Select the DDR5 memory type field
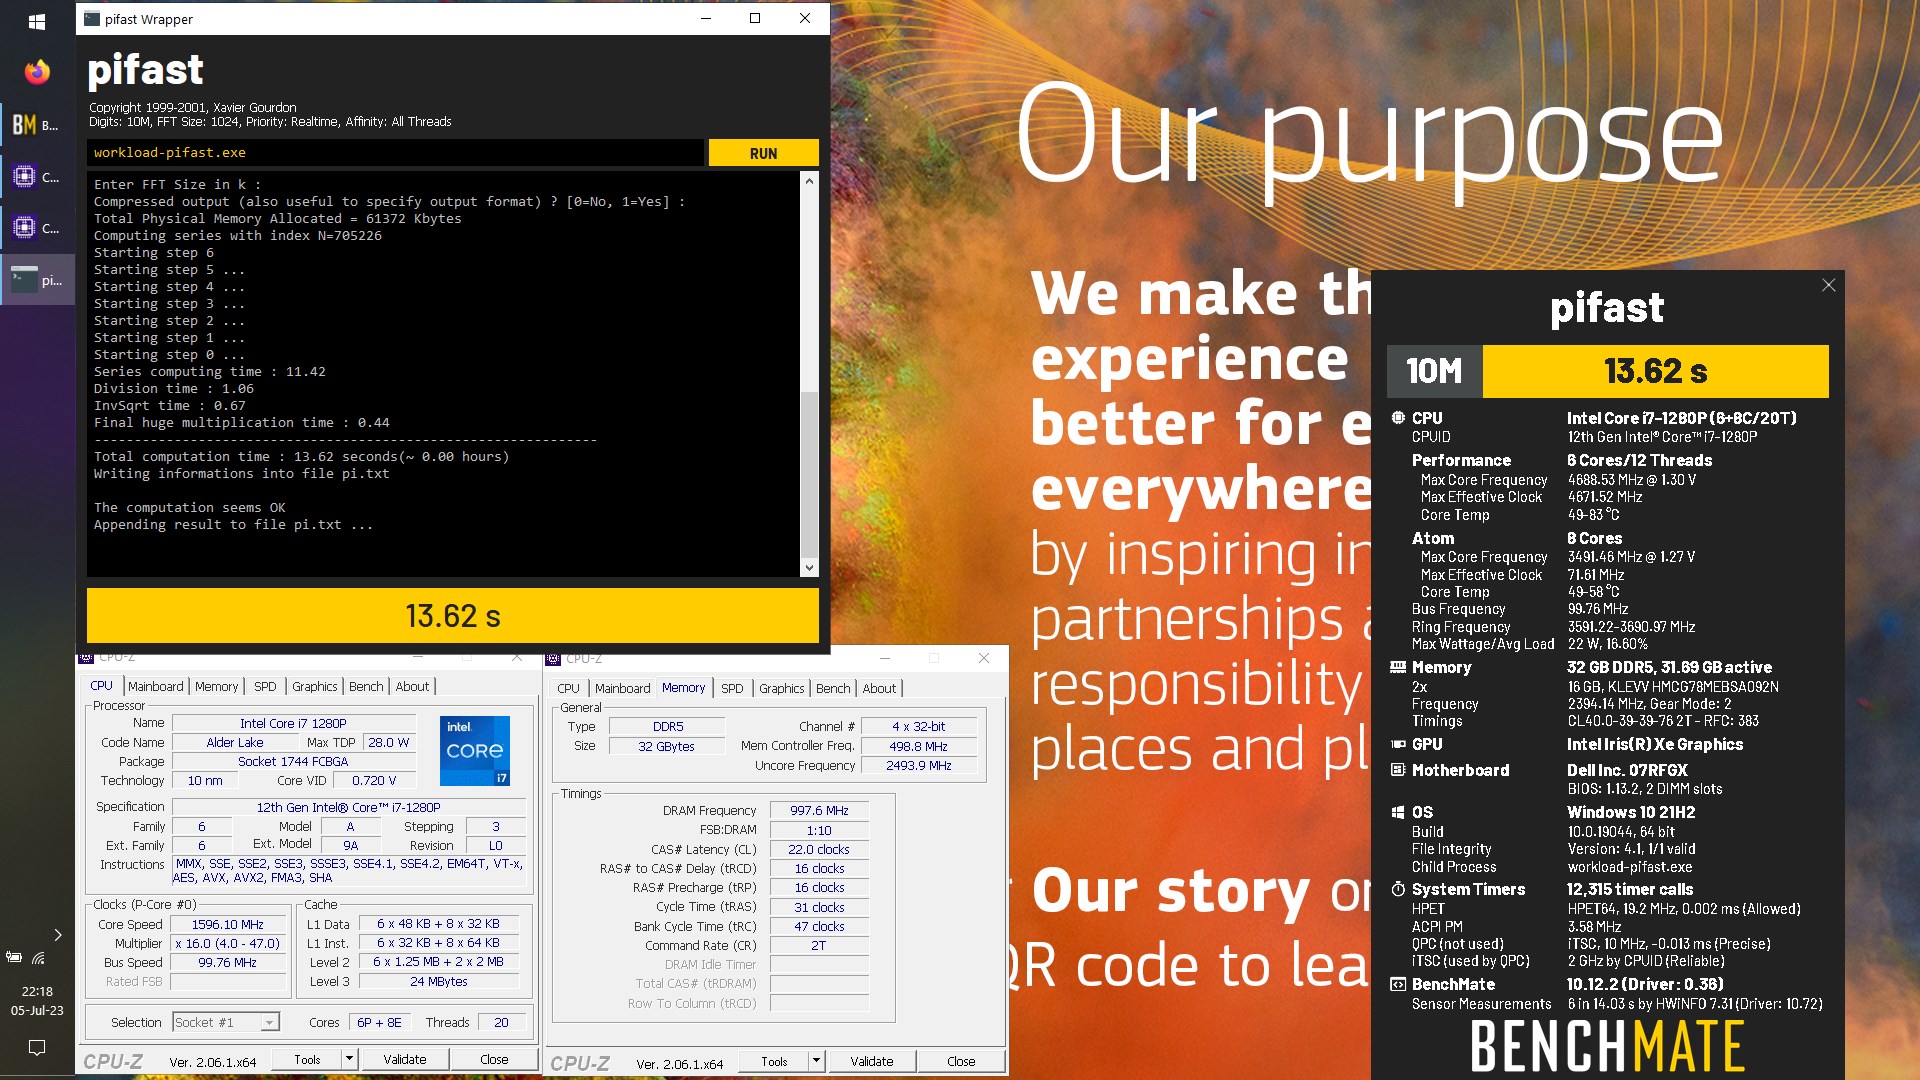 pos(668,726)
